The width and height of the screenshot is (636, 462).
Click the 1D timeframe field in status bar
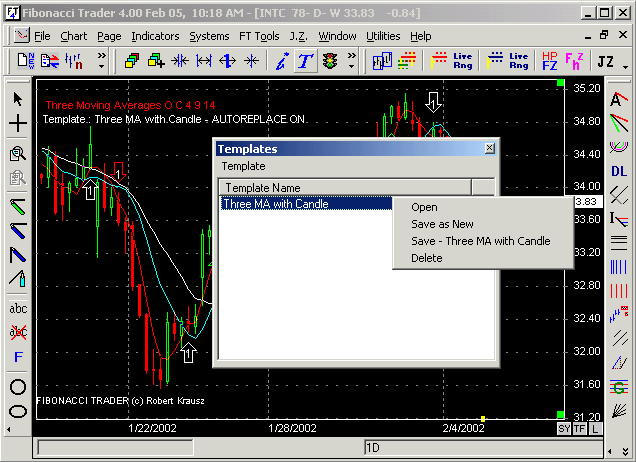pos(483,448)
